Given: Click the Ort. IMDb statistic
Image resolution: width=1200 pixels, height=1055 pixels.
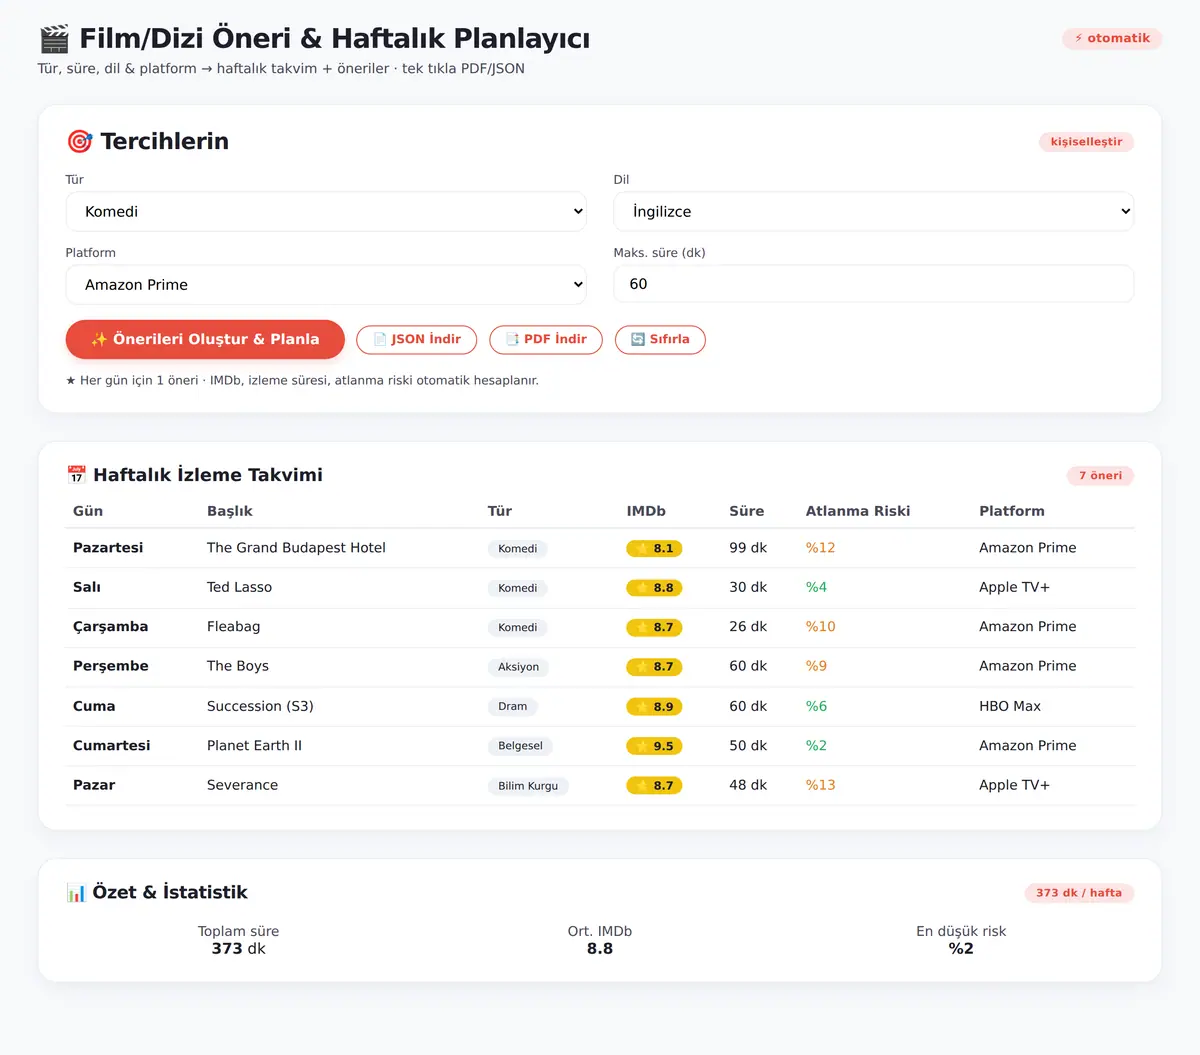Looking at the screenshot, I should coord(600,940).
